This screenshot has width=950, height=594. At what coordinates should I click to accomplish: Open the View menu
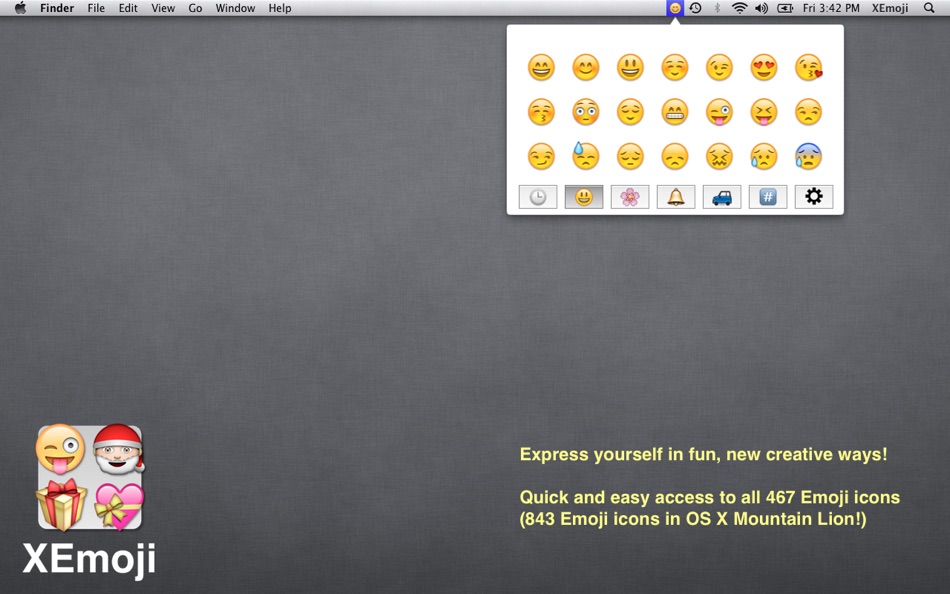pos(163,8)
